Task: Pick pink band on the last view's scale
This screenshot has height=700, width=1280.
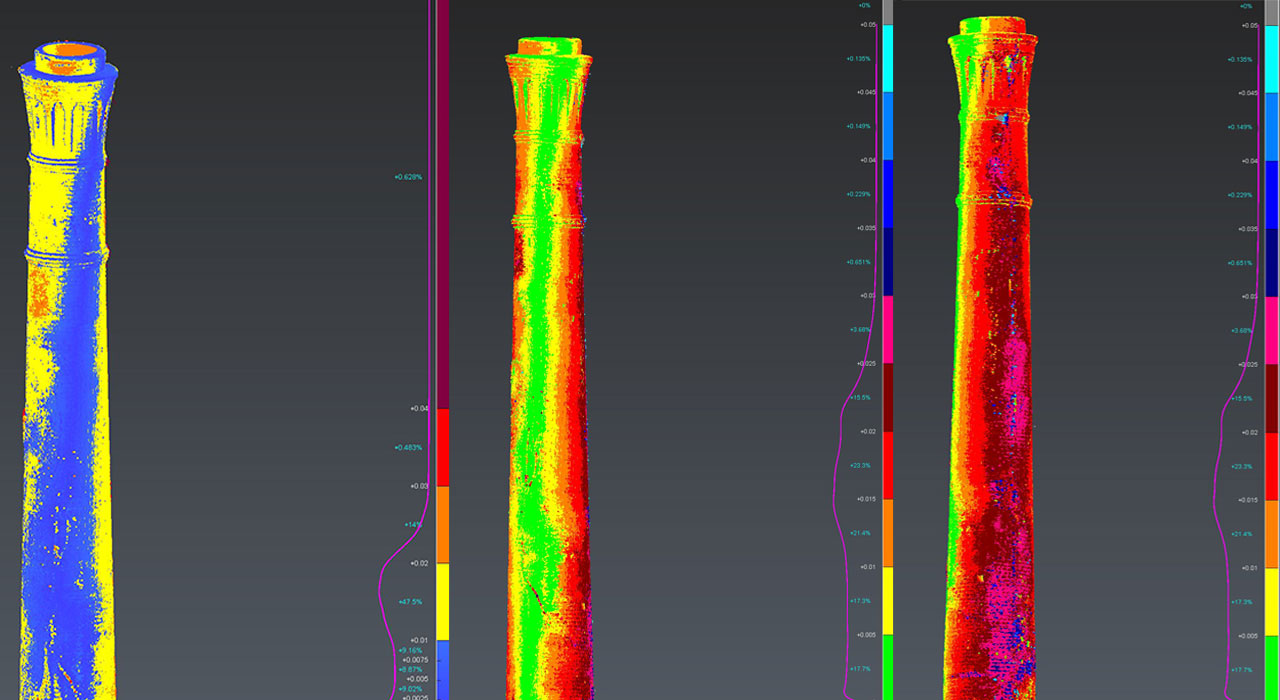Action: pos(1273,331)
